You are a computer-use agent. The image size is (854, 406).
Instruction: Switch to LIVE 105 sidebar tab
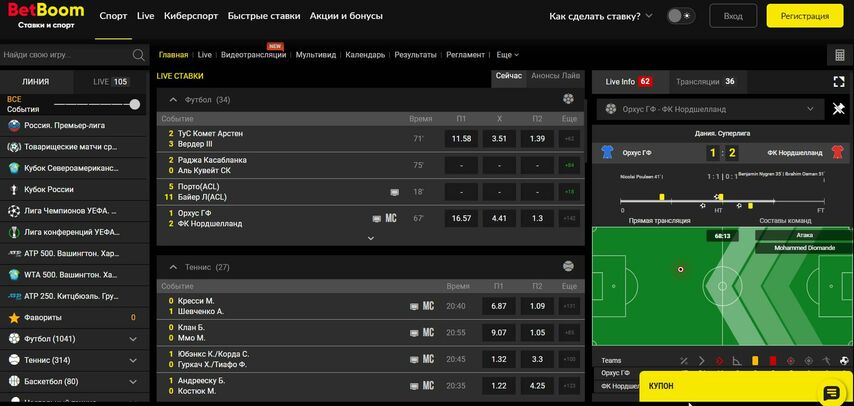(x=111, y=82)
